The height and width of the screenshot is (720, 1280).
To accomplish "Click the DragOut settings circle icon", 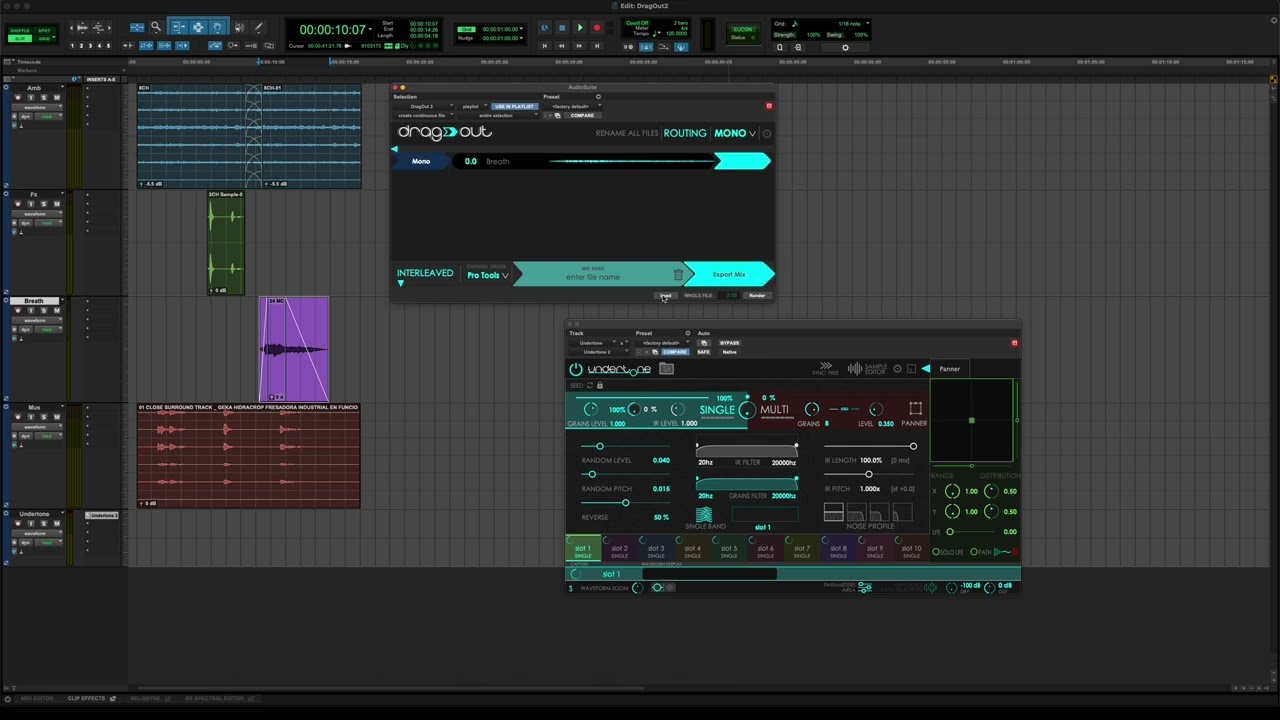I will coord(767,133).
